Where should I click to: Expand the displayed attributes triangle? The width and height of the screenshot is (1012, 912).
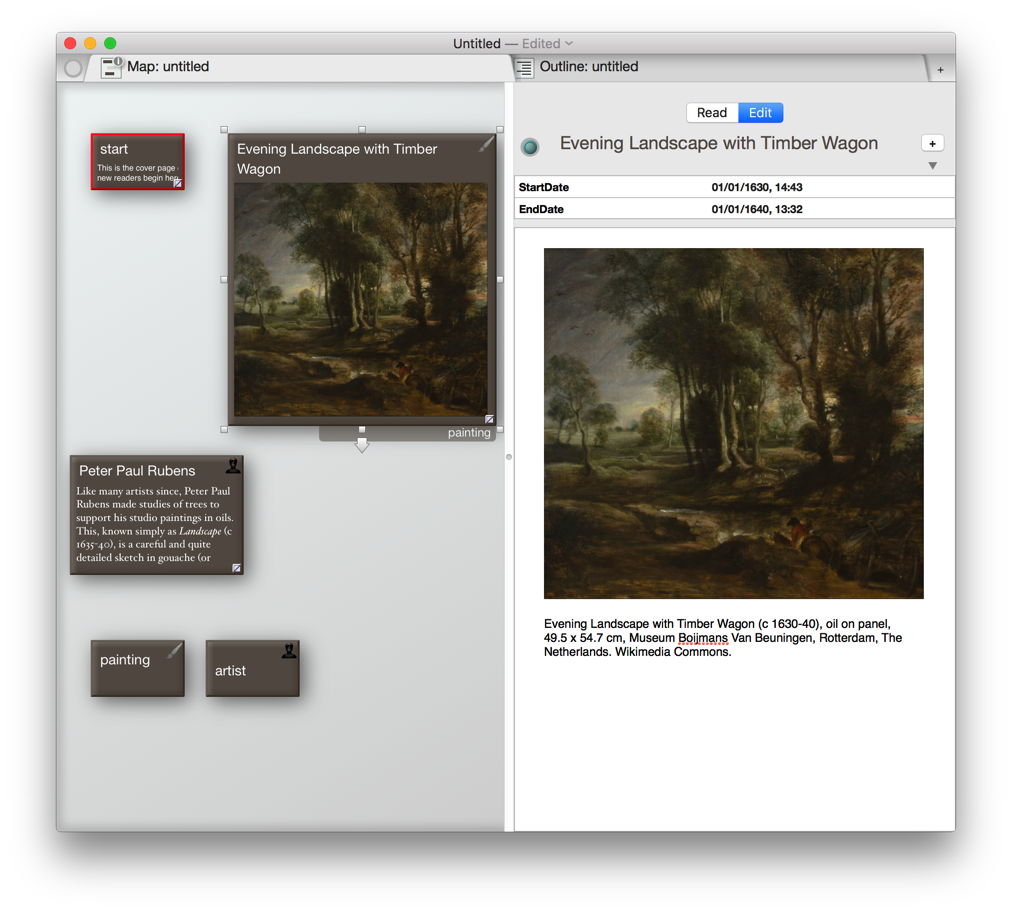[933, 166]
